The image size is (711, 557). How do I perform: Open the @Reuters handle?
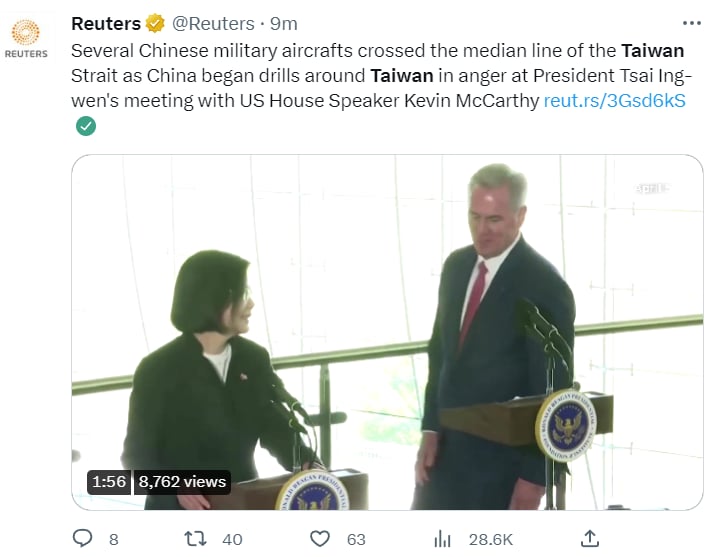213,24
